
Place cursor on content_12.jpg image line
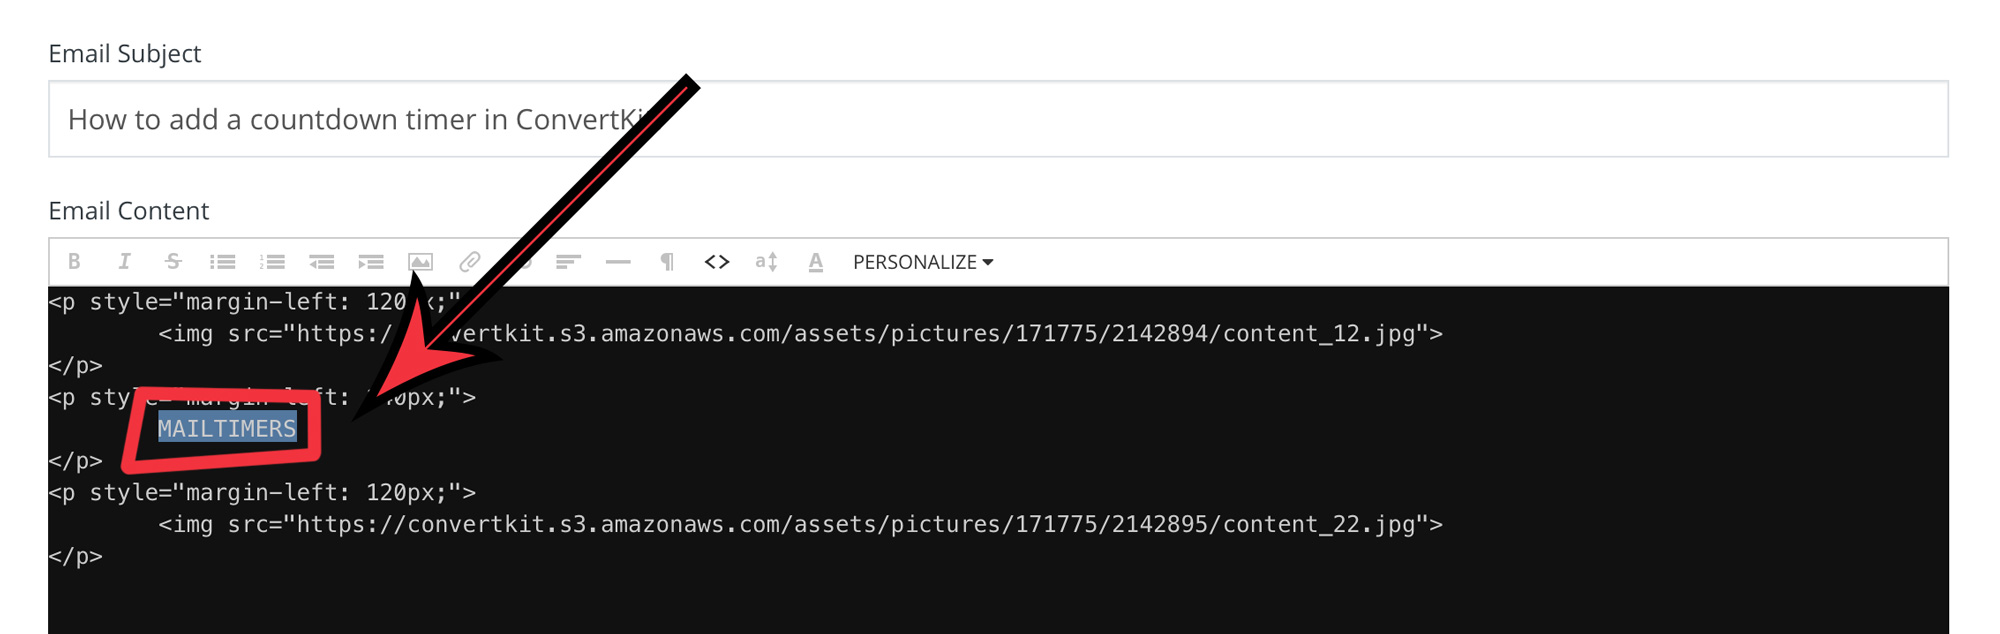point(800,333)
